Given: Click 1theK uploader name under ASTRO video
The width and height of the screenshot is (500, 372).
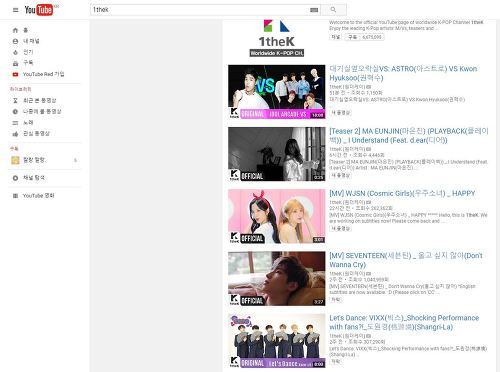Looking at the screenshot, I should [347, 87].
